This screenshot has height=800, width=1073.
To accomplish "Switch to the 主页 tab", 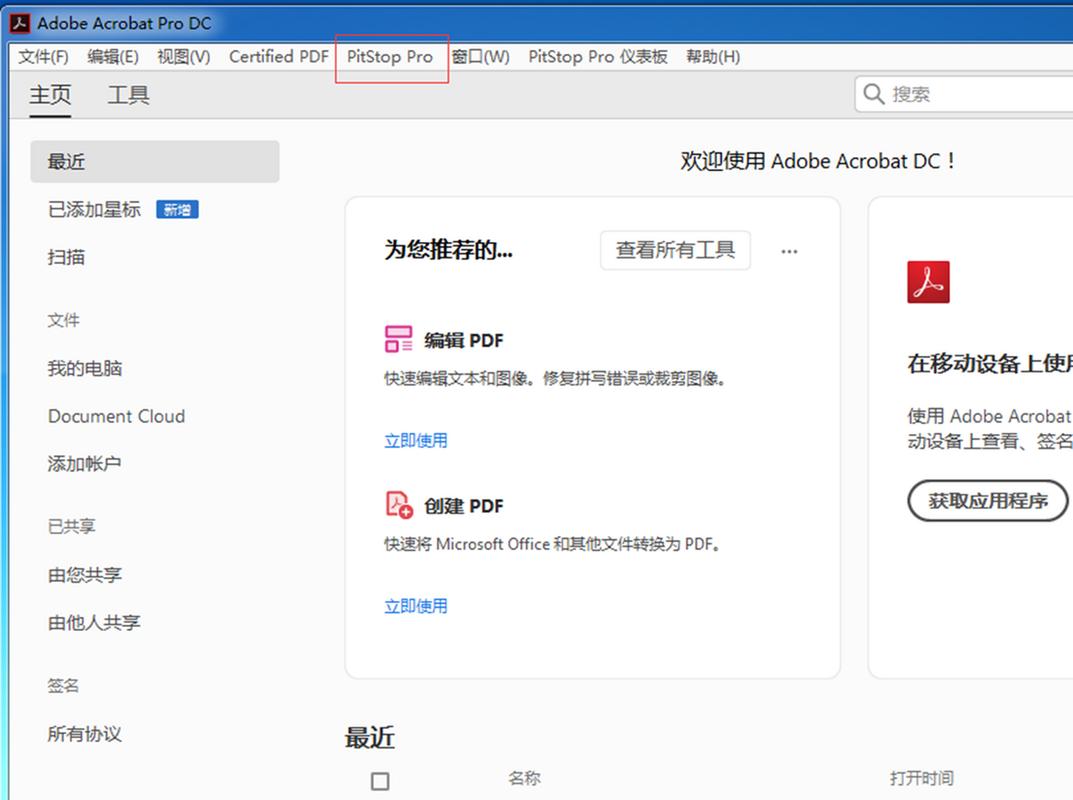I will 50,94.
